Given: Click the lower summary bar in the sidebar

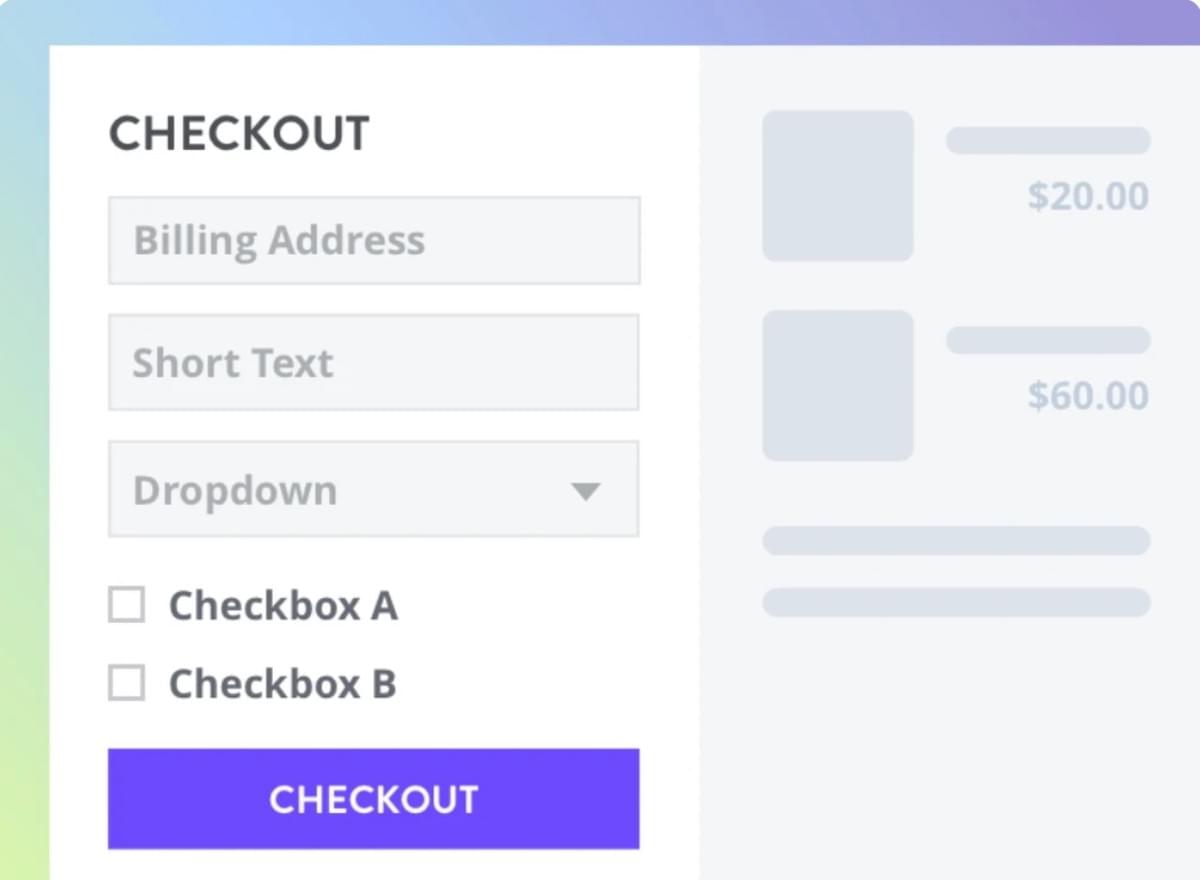Looking at the screenshot, I should point(956,602).
